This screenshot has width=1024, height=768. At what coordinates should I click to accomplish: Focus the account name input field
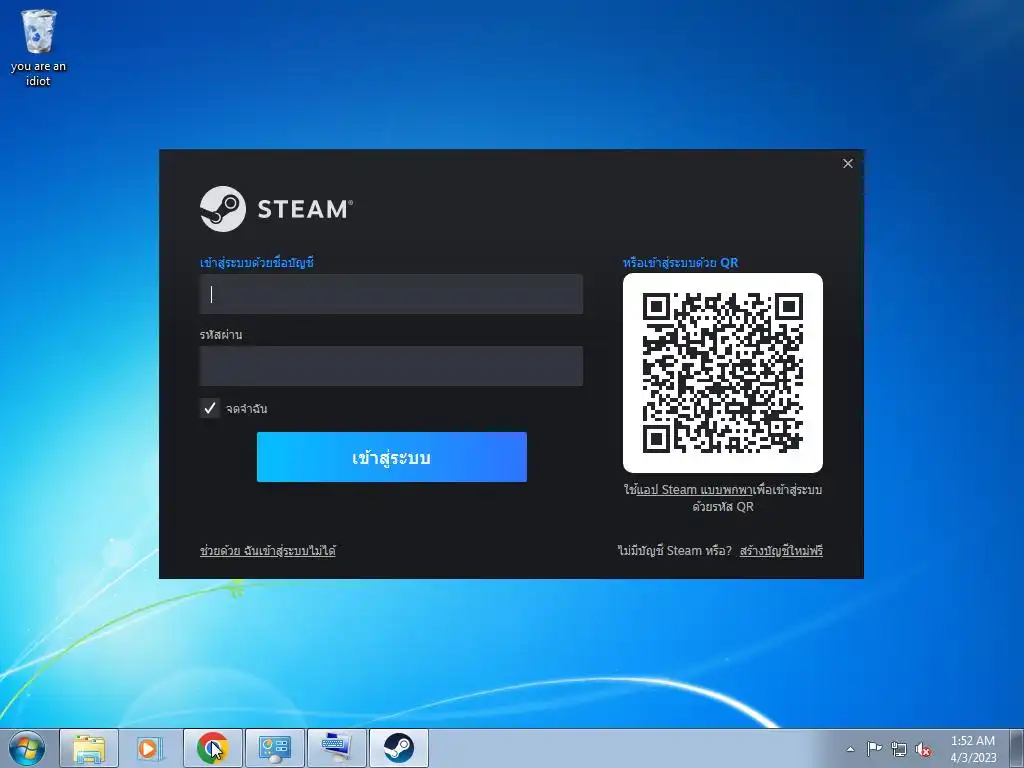click(391, 294)
